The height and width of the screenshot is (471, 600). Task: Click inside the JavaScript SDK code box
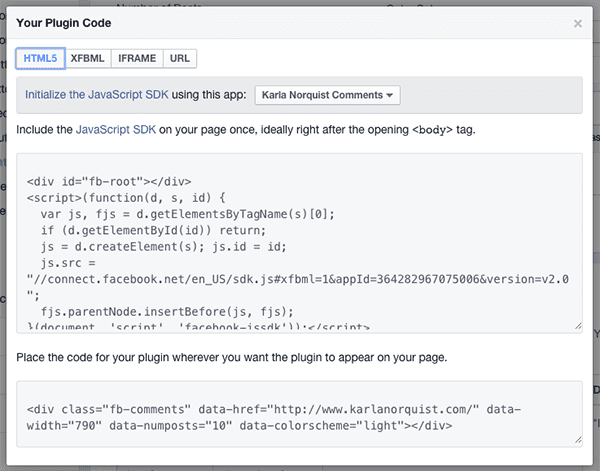pyautogui.click(x=299, y=243)
